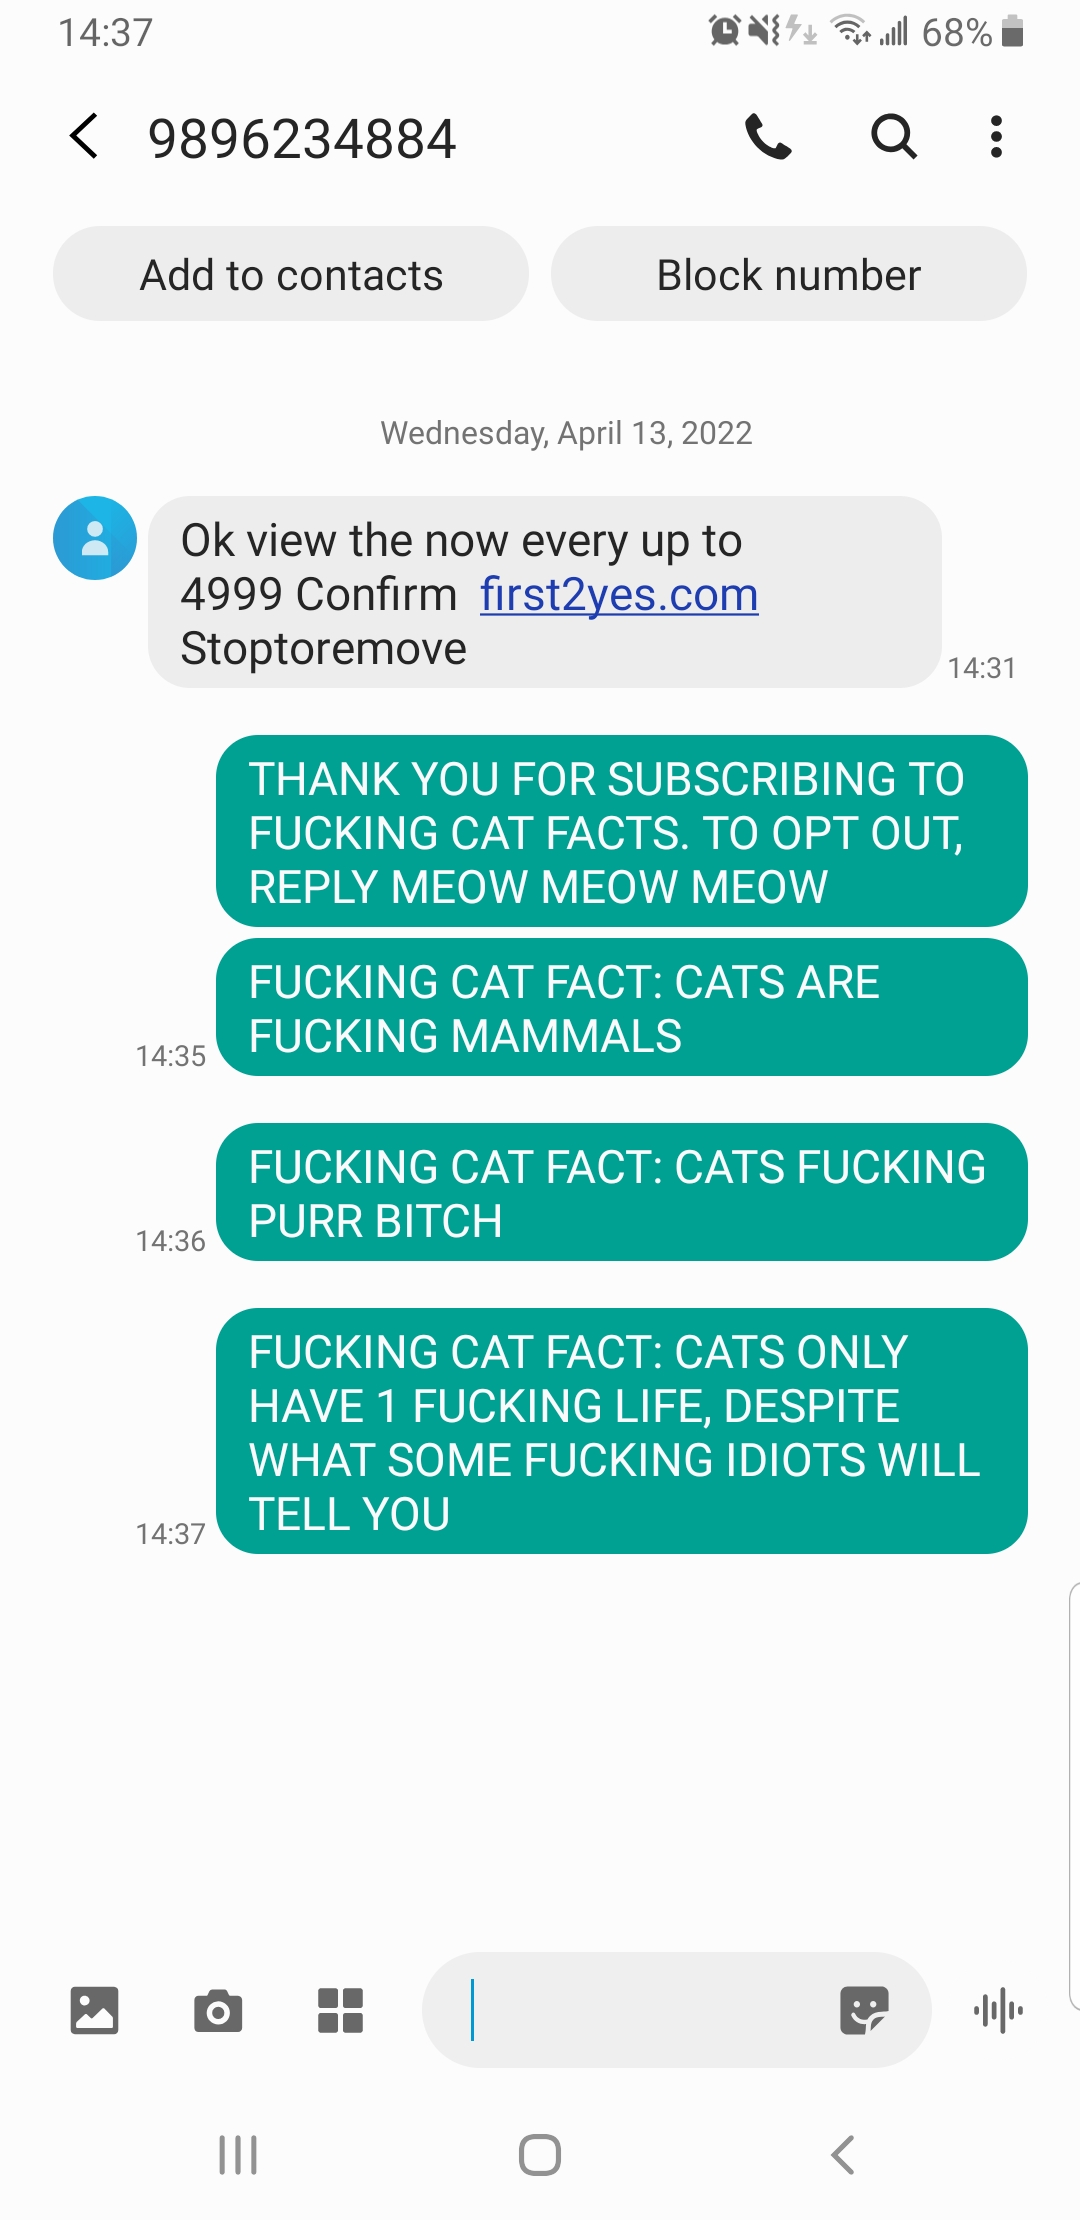1080x2220 pixels.
Task: Tap the Add to contacts button
Action: [291, 274]
